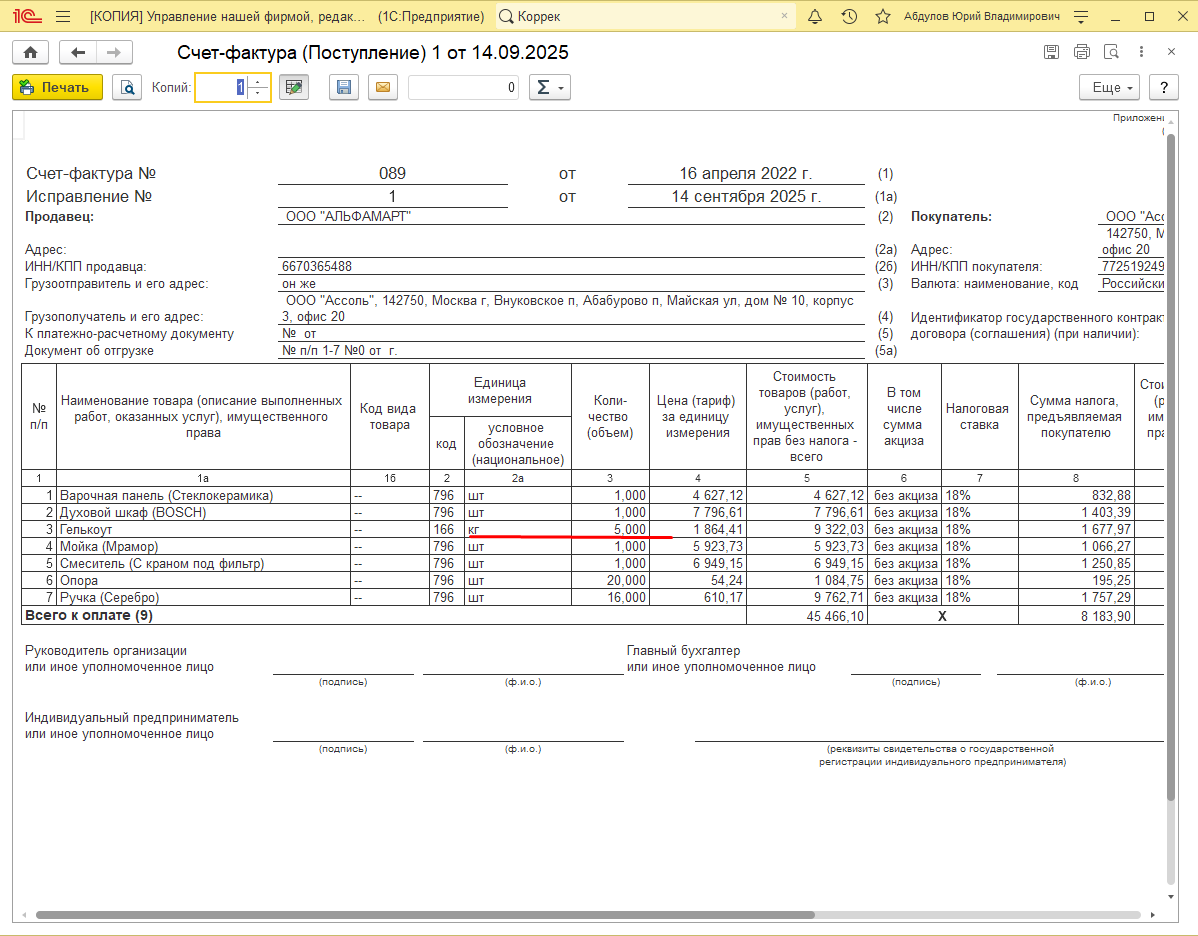
Task: Clear the search box text
Action: tap(784, 15)
